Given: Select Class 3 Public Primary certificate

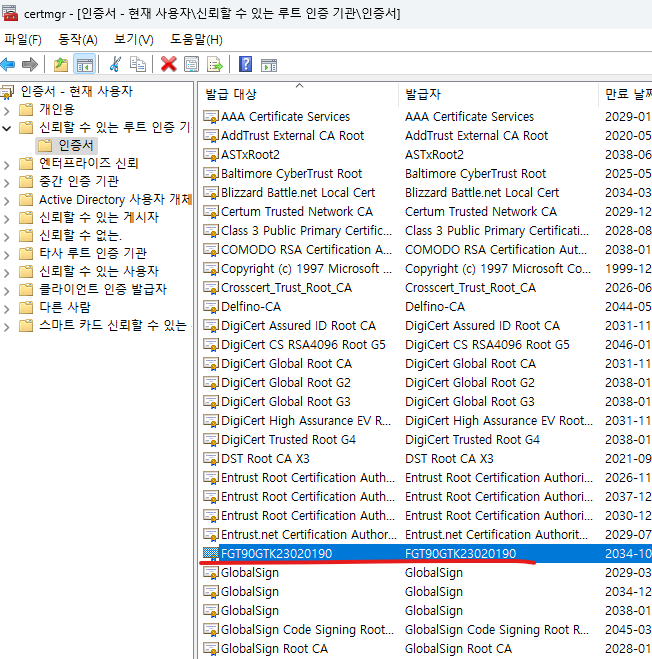Looking at the screenshot, I should pos(426,230).
